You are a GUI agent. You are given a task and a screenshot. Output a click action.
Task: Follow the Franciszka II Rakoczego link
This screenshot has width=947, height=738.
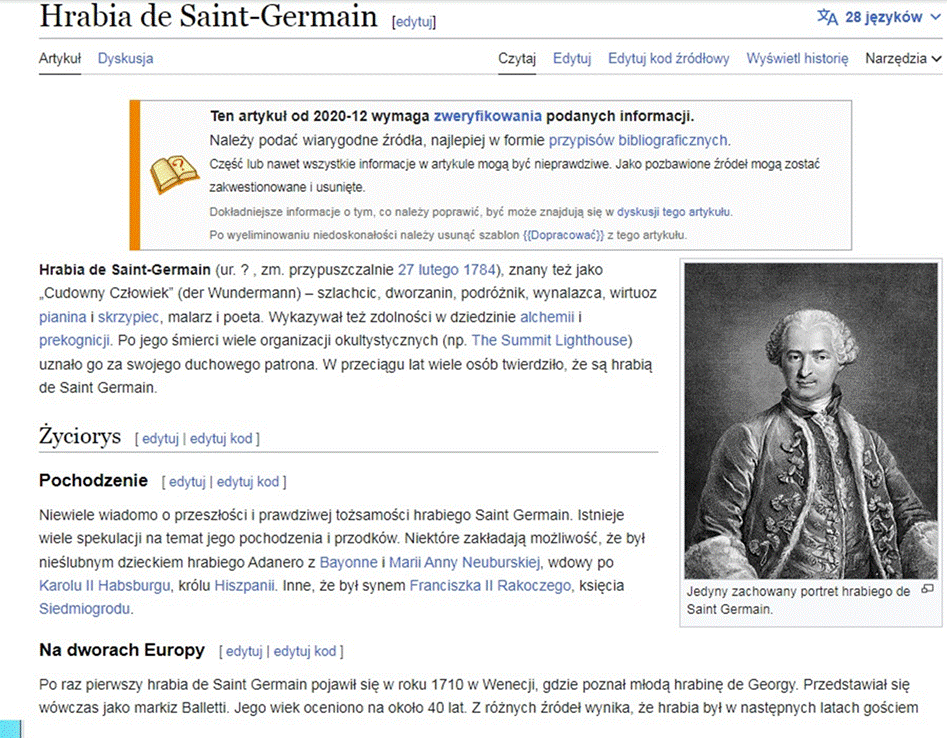click(490, 585)
